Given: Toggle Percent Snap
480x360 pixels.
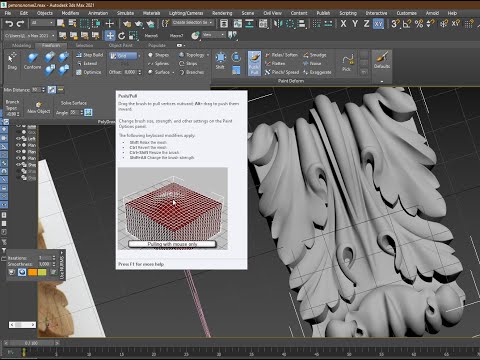Looking at the screenshot, I should [419, 24].
